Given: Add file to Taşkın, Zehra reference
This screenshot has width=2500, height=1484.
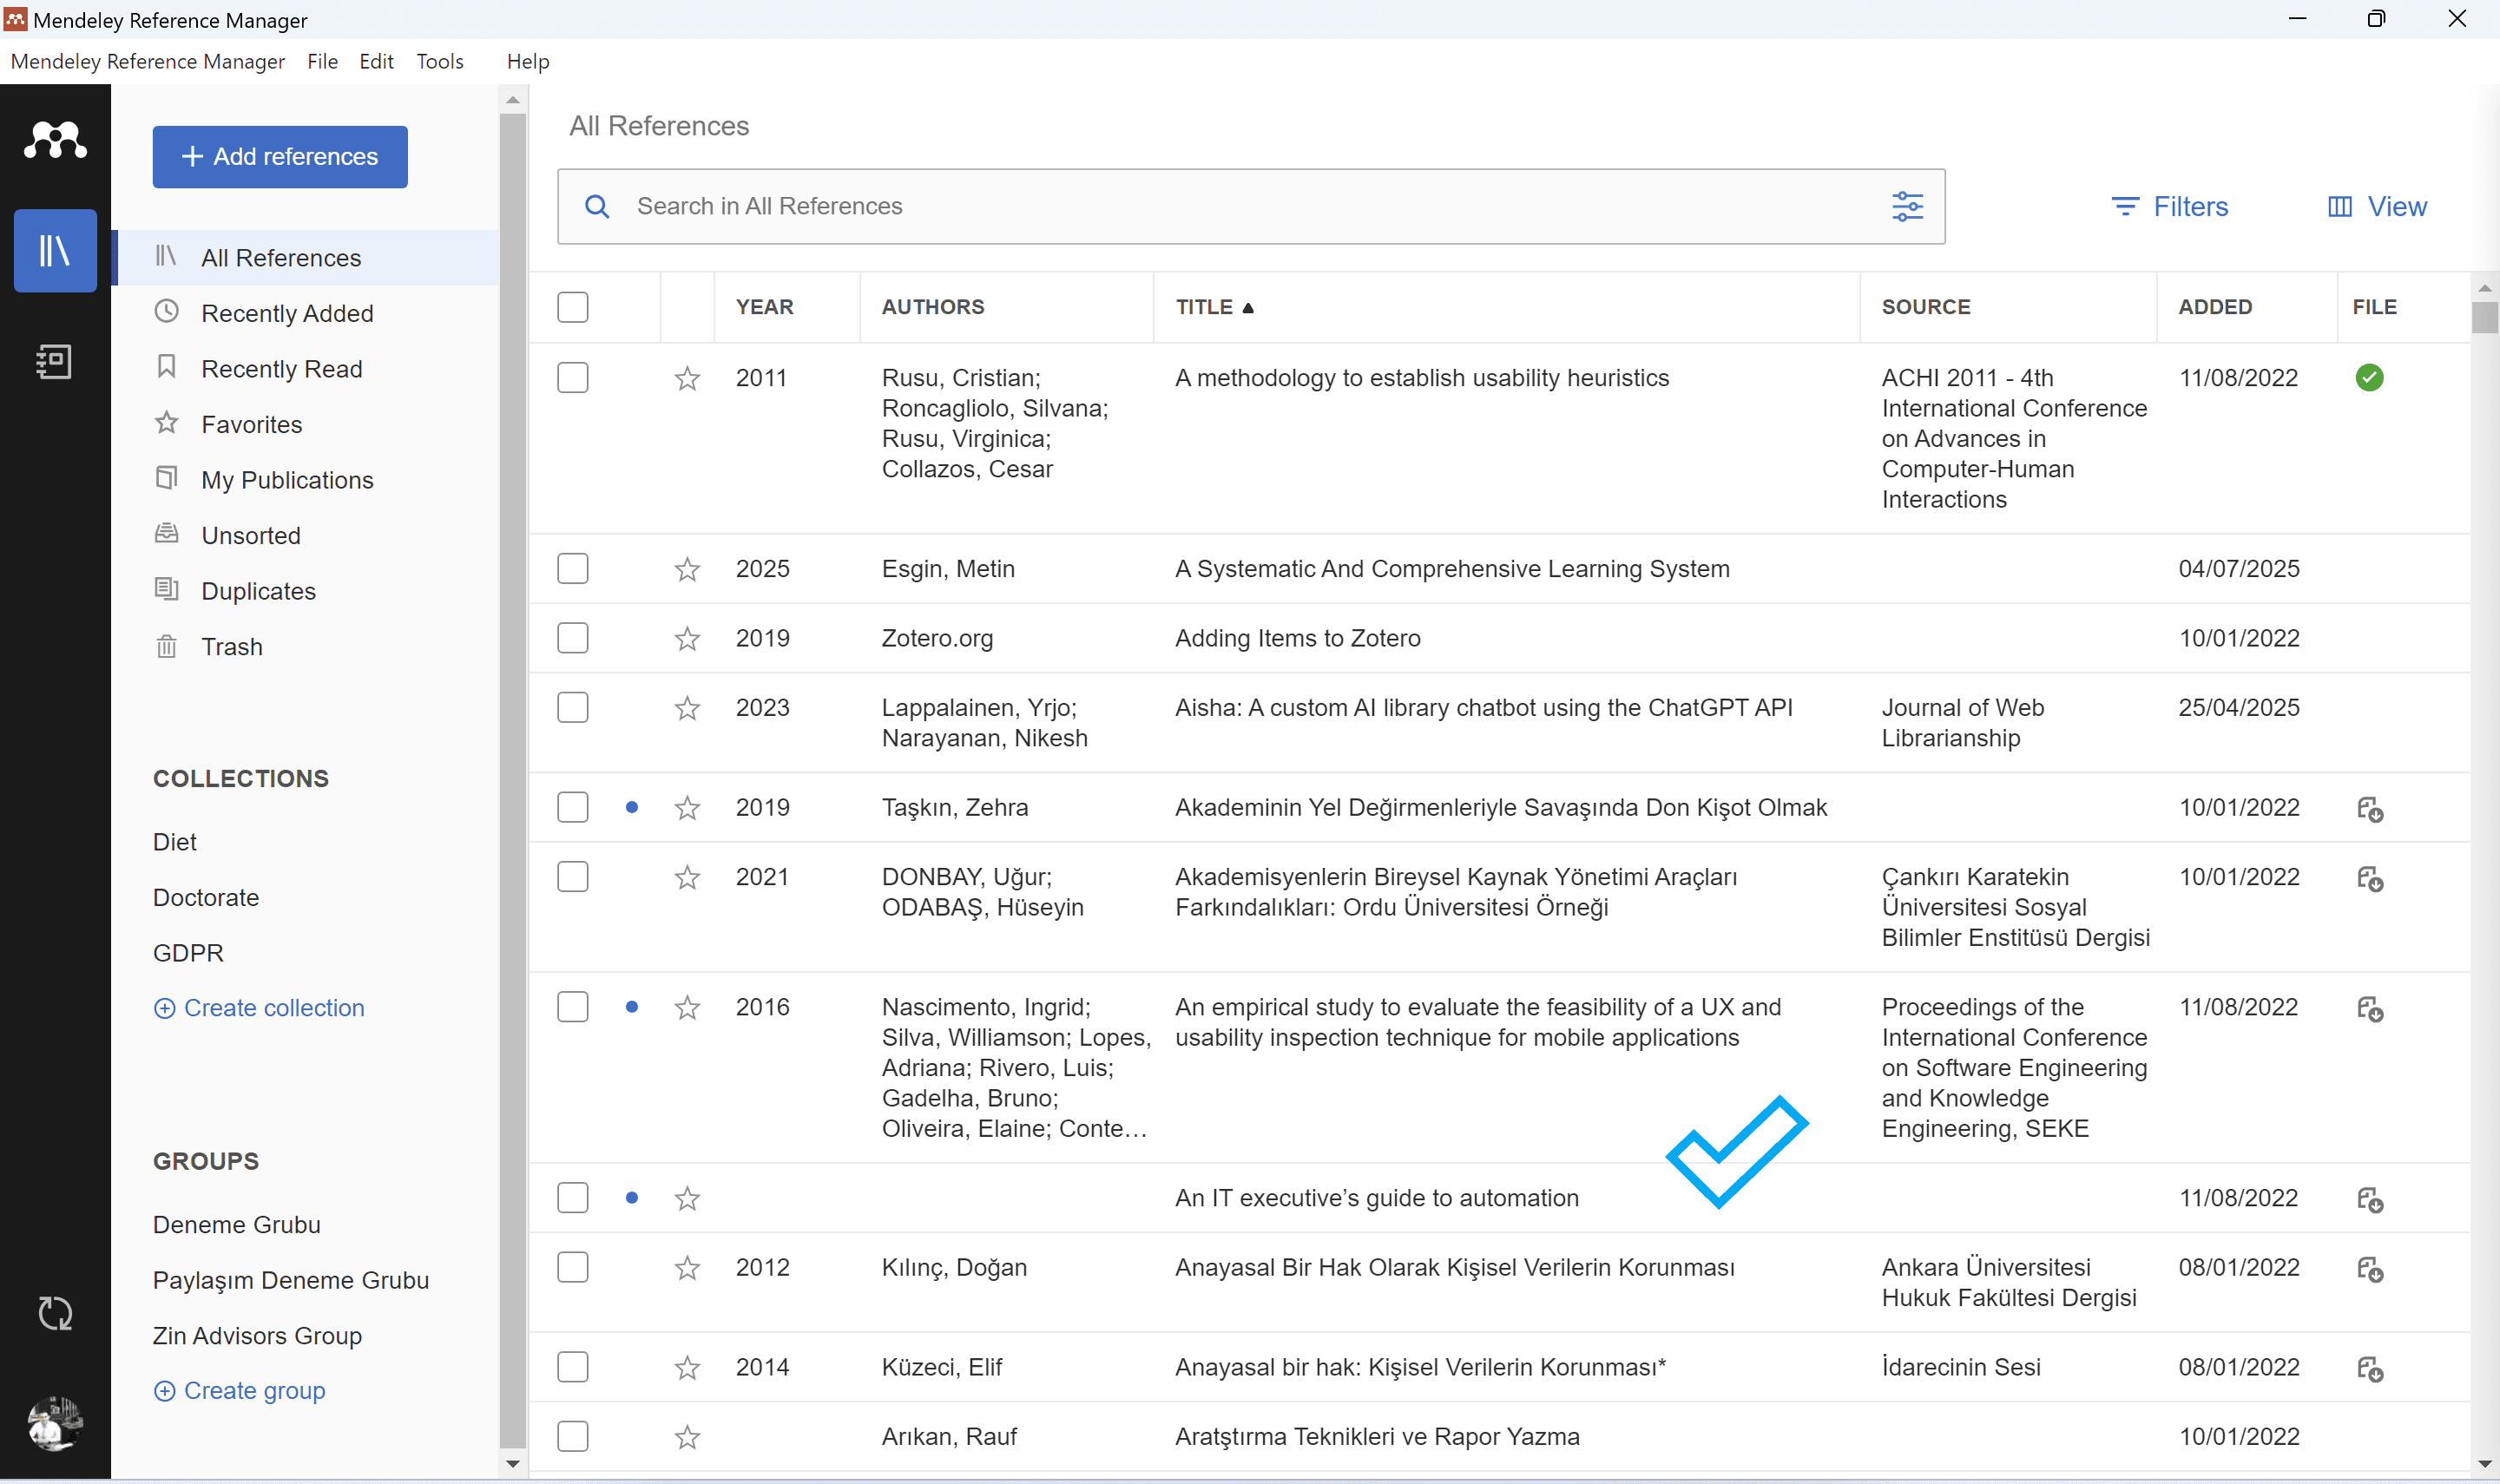Looking at the screenshot, I should (x=2370, y=808).
